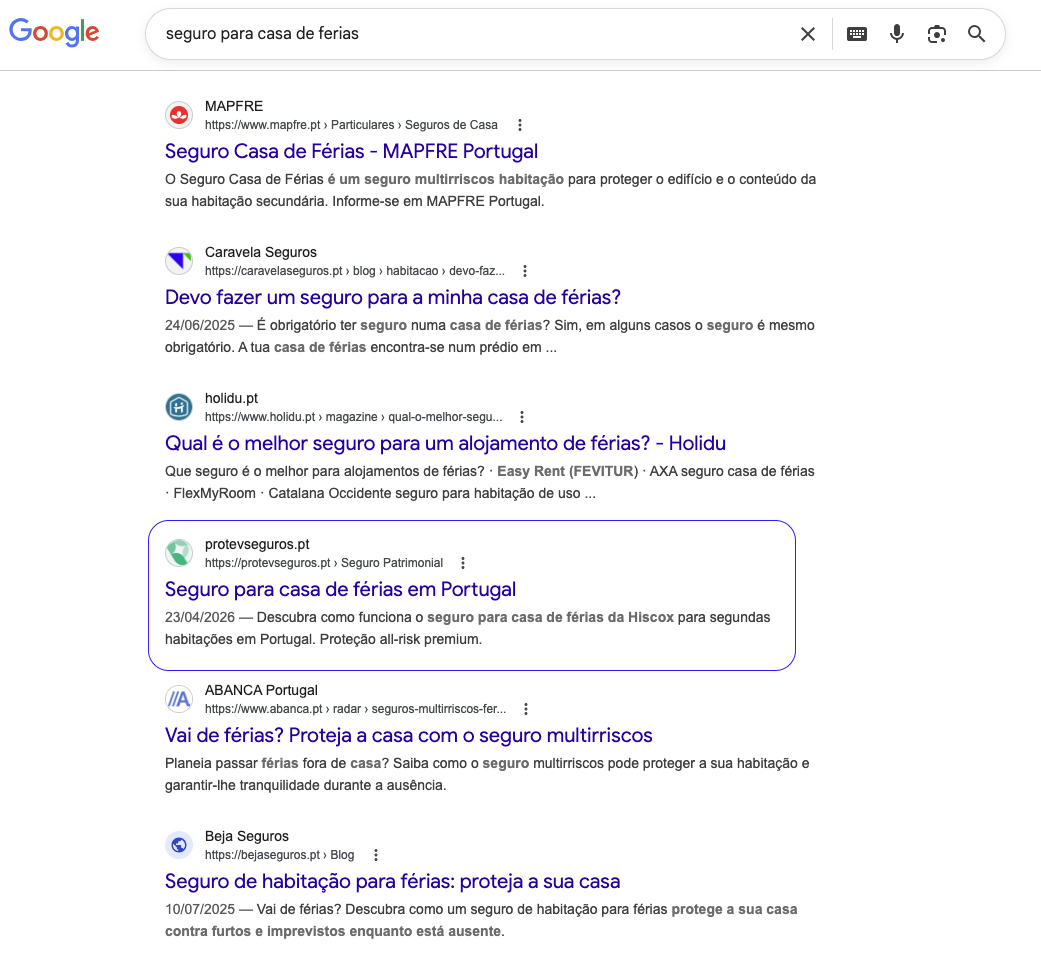Clear the search box with the X icon
Screen dimensions: 1041x969
pyautogui.click(x=807, y=34)
